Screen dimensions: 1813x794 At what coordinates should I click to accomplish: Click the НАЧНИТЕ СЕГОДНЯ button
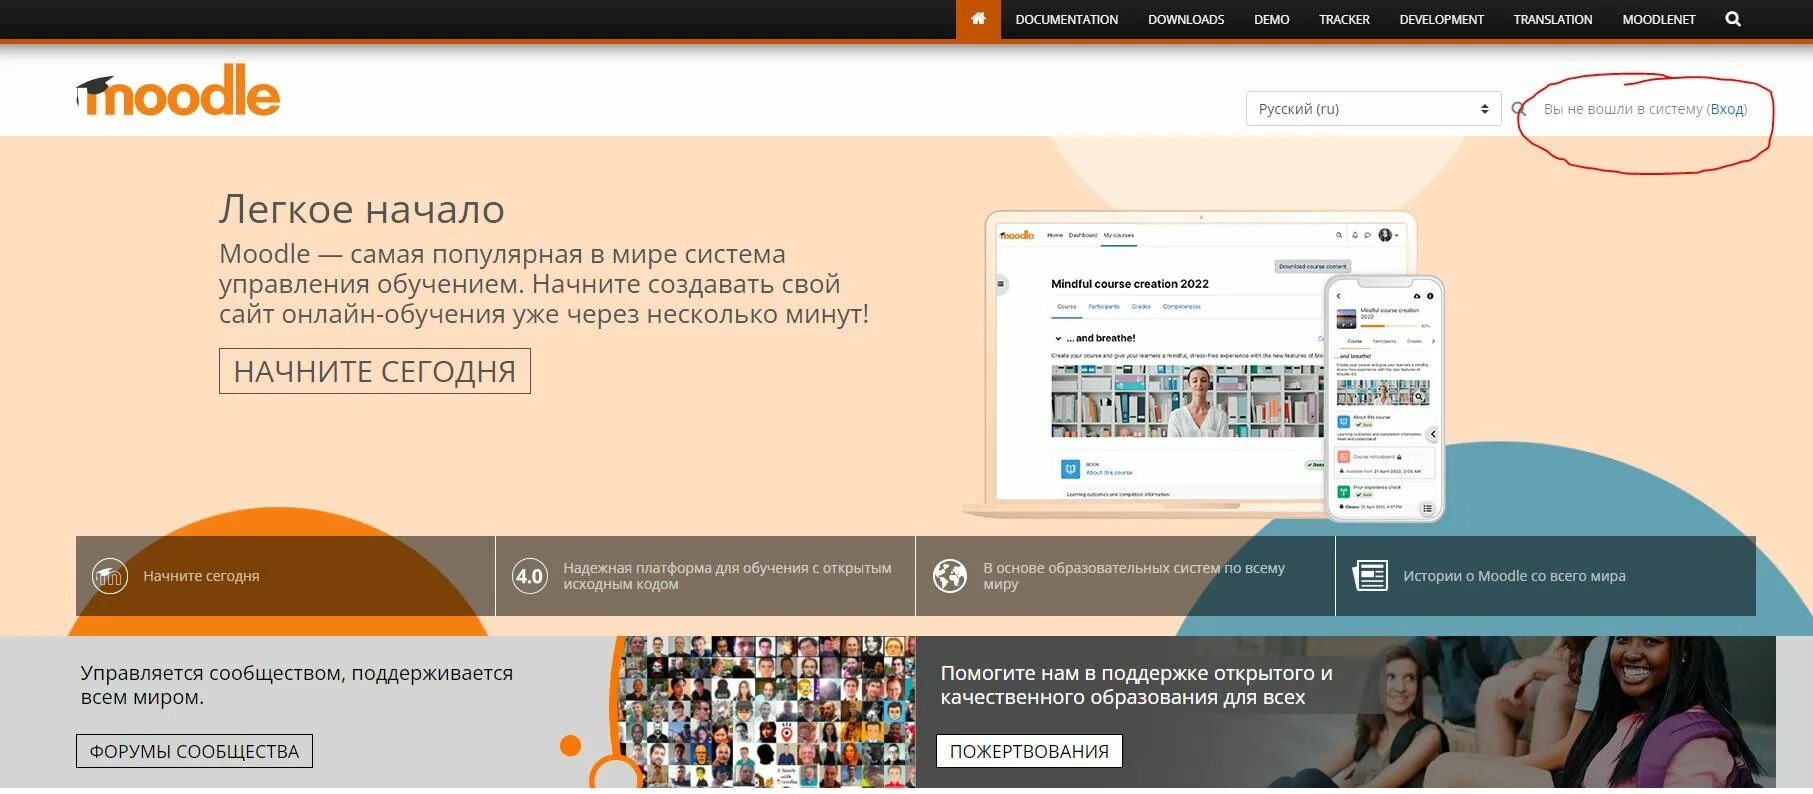tap(375, 371)
